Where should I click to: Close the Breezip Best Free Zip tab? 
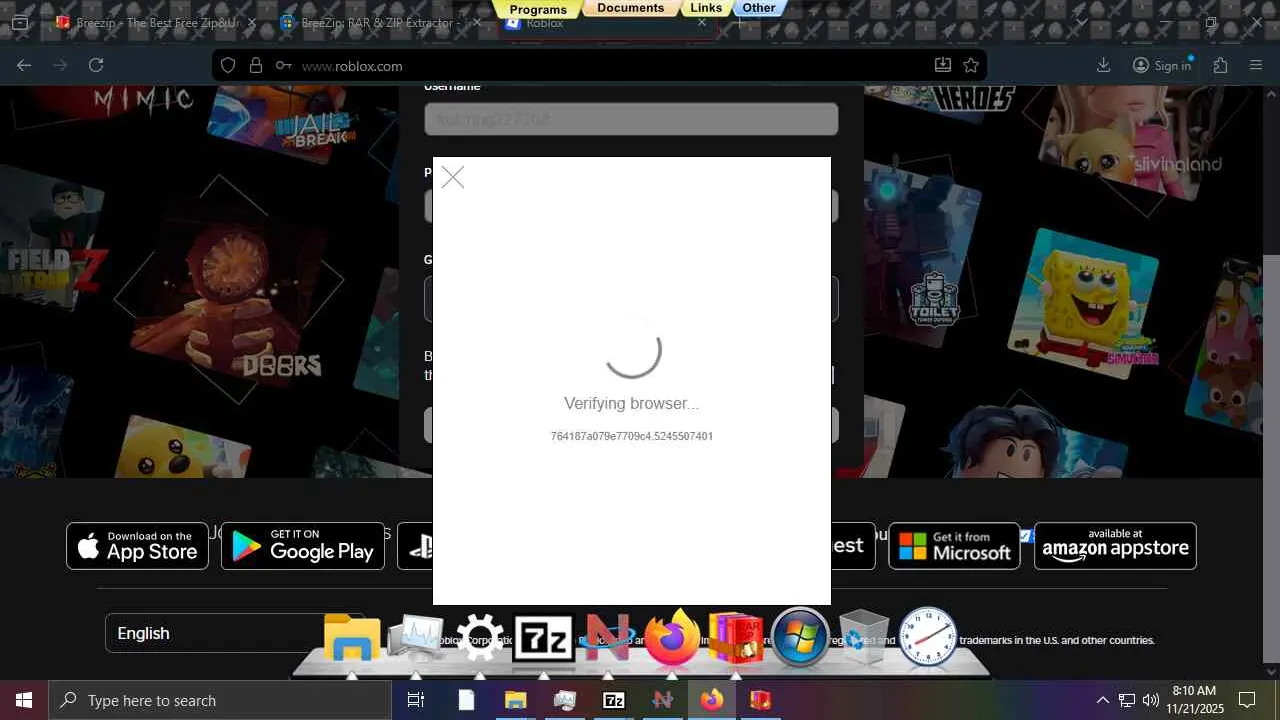(x=250, y=22)
